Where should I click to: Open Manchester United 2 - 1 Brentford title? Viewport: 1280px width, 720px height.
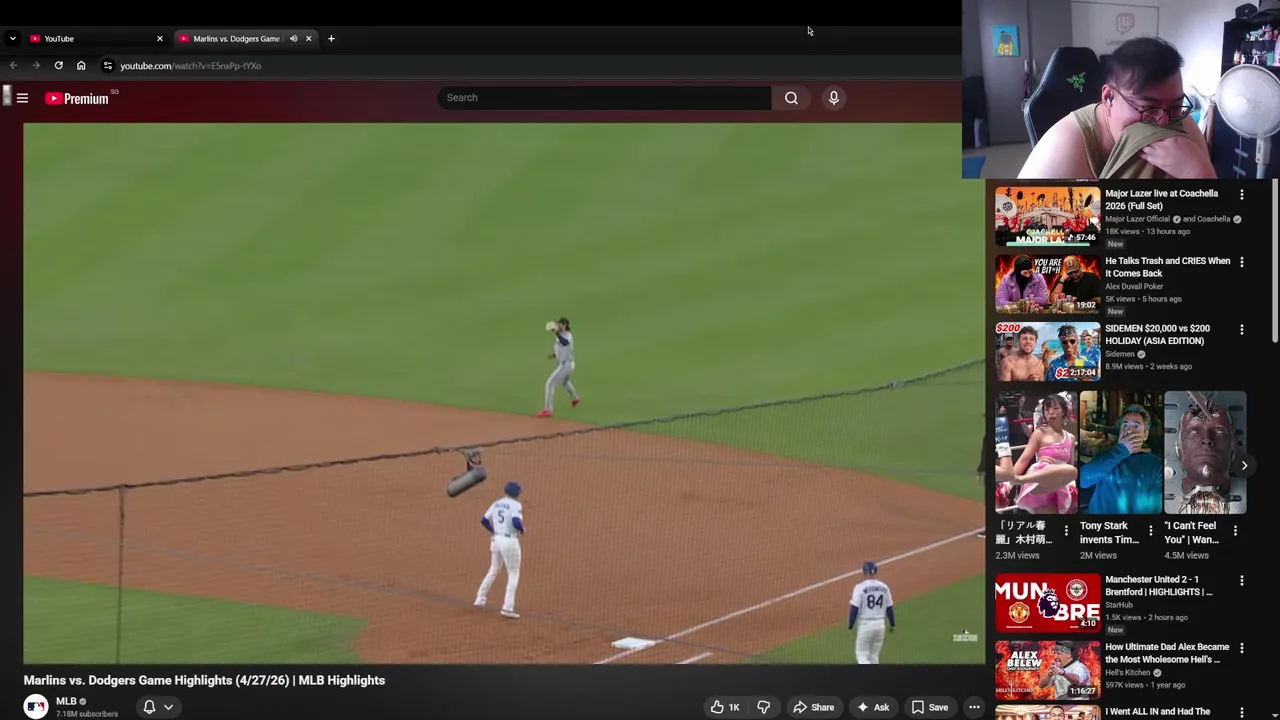[1159, 585]
